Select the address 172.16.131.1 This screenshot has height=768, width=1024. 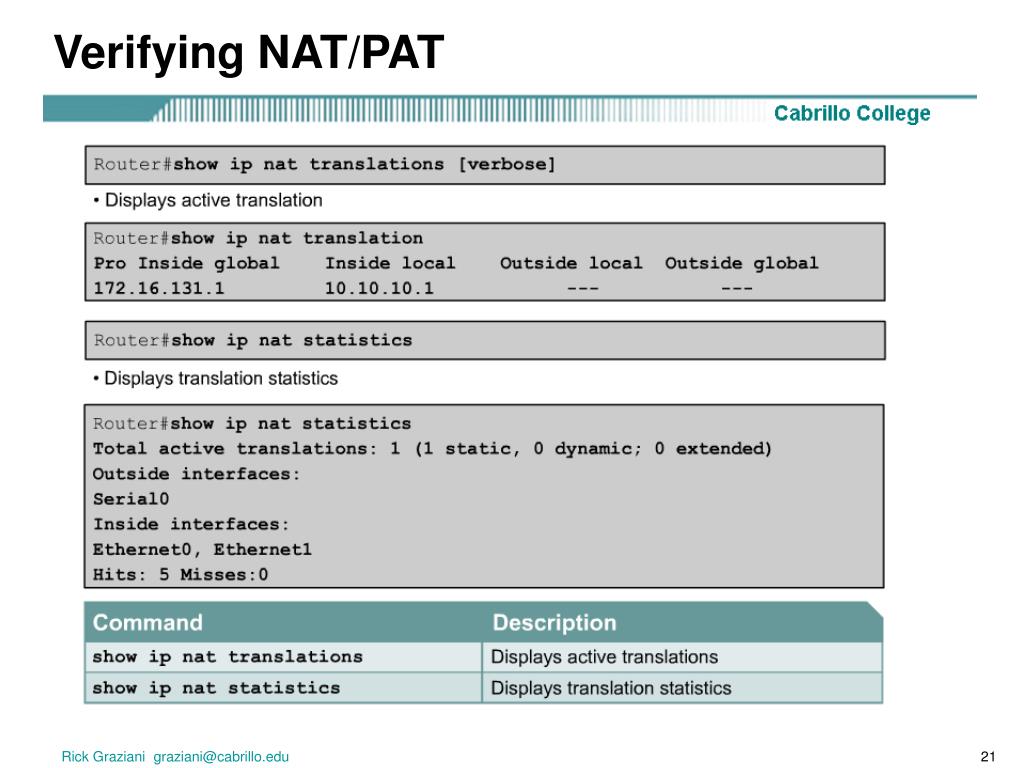tap(159, 288)
